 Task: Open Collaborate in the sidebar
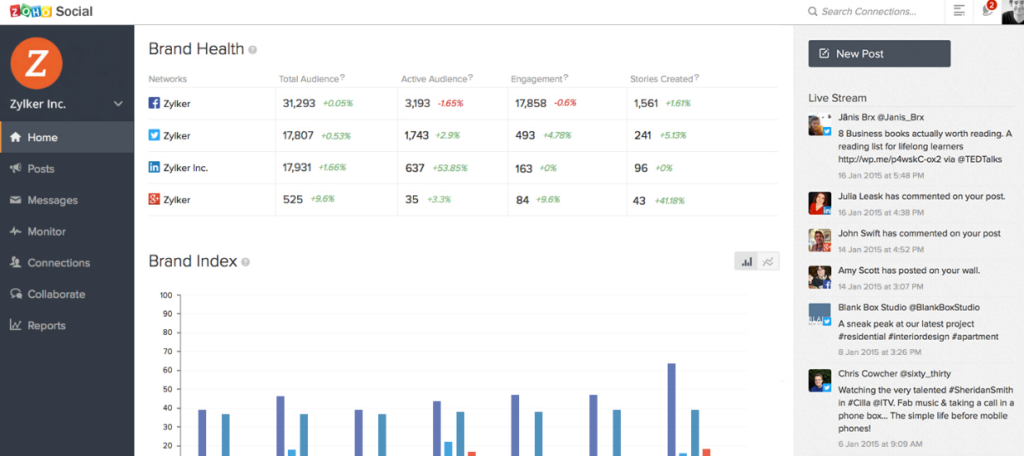(x=67, y=294)
